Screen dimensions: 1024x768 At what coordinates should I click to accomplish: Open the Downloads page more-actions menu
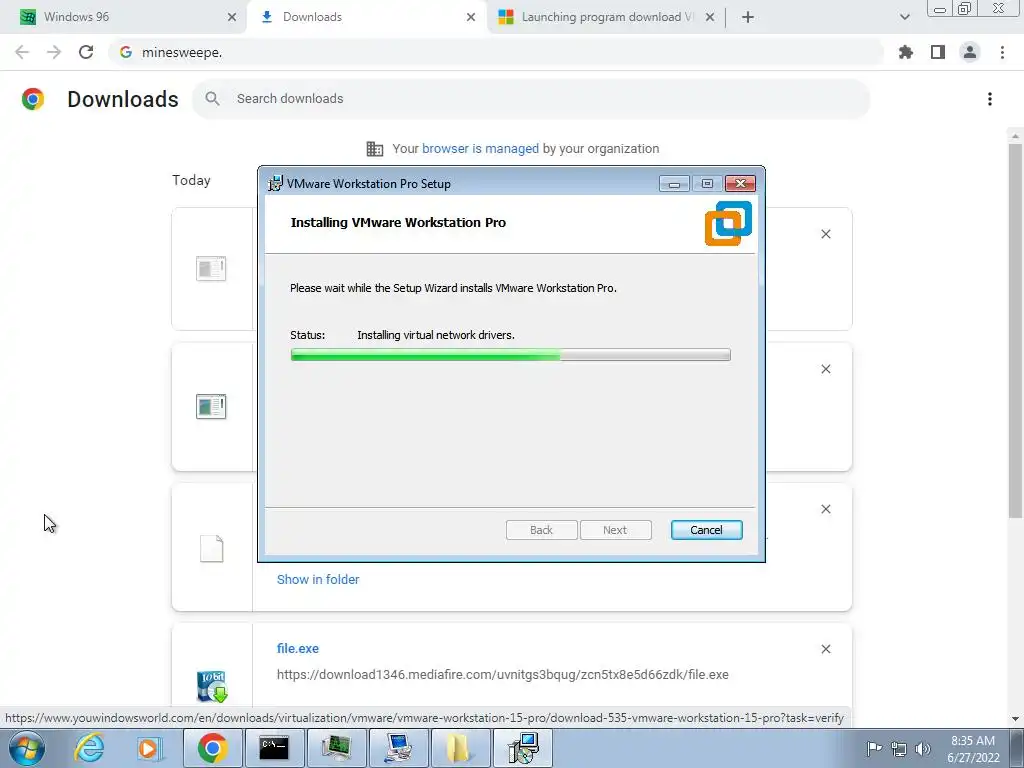pos(990,99)
